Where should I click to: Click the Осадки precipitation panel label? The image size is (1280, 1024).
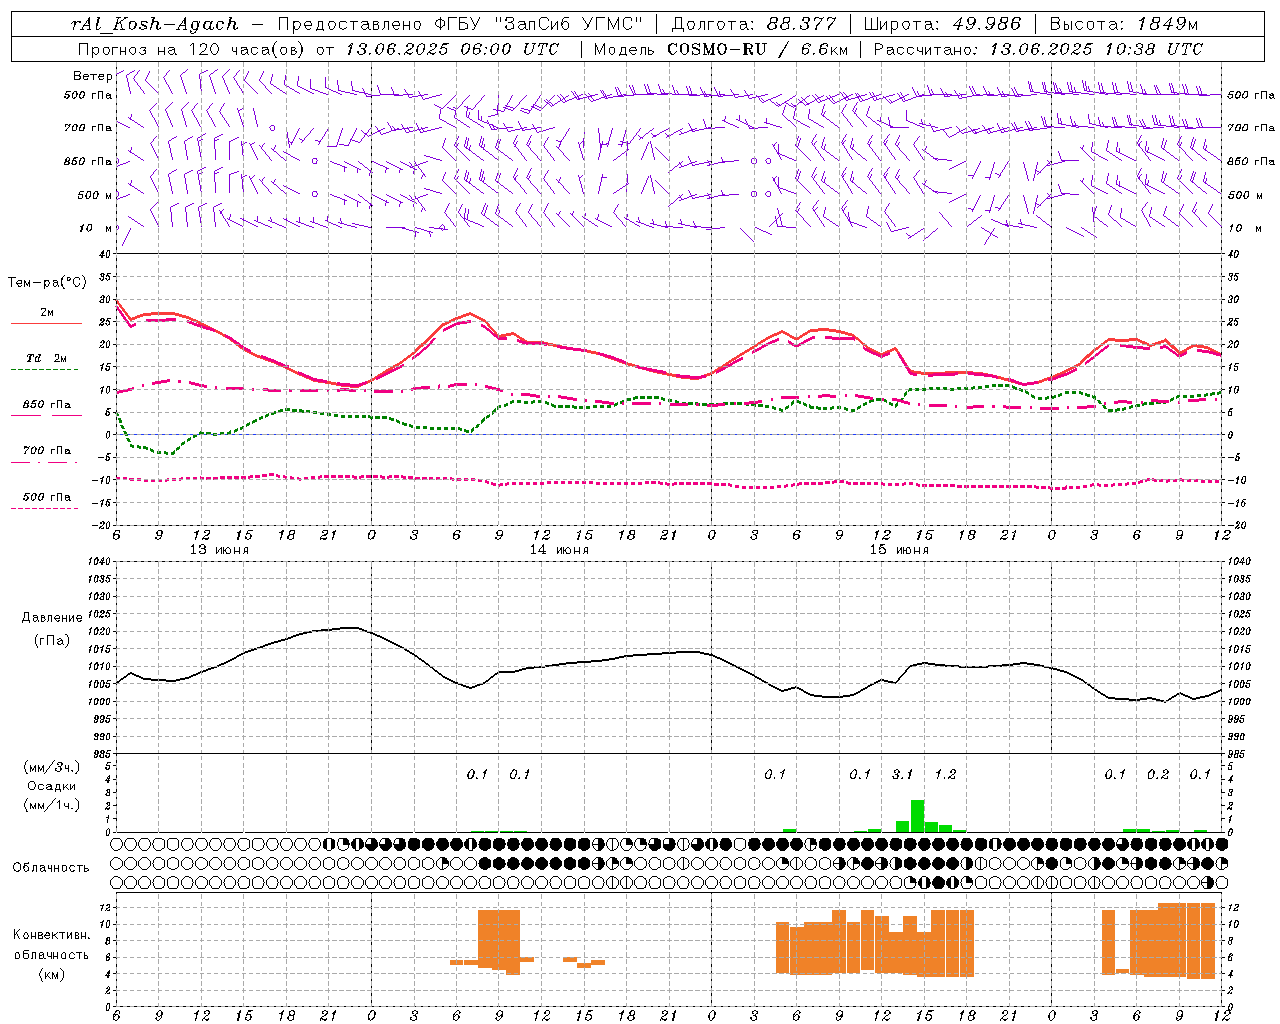pyautogui.click(x=52, y=786)
